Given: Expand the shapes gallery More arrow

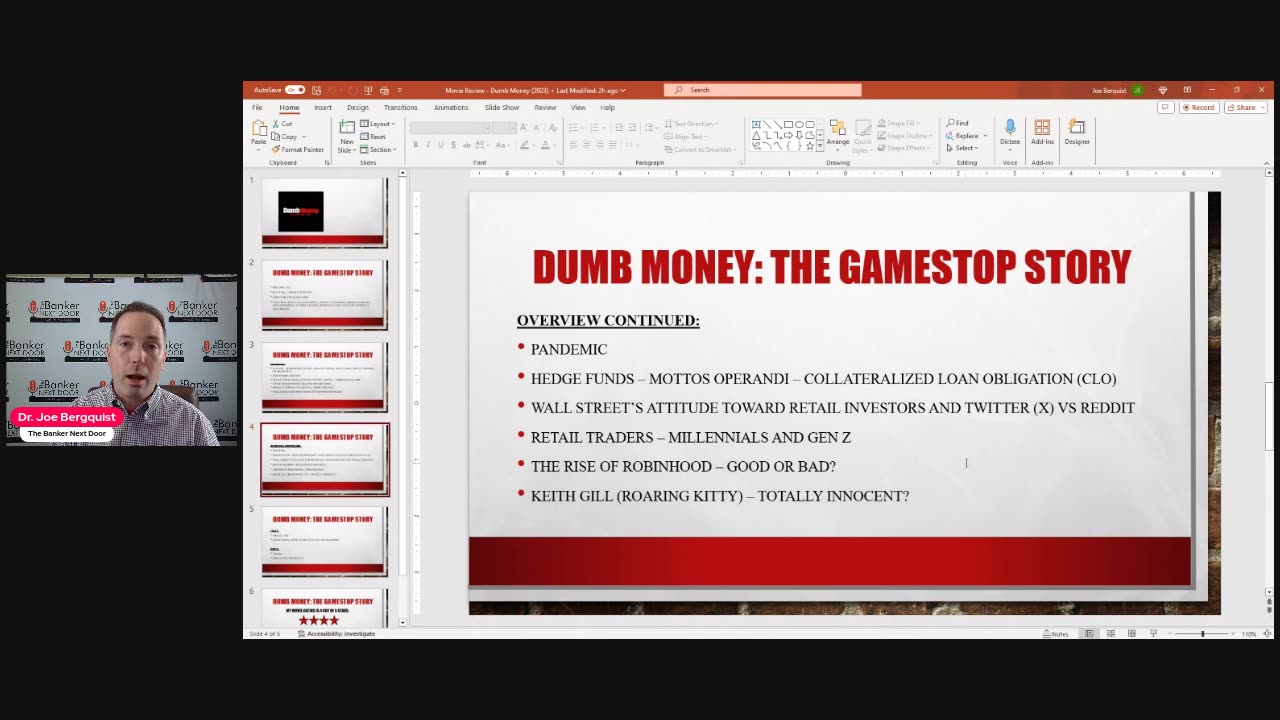Looking at the screenshot, I should [820, 146].
